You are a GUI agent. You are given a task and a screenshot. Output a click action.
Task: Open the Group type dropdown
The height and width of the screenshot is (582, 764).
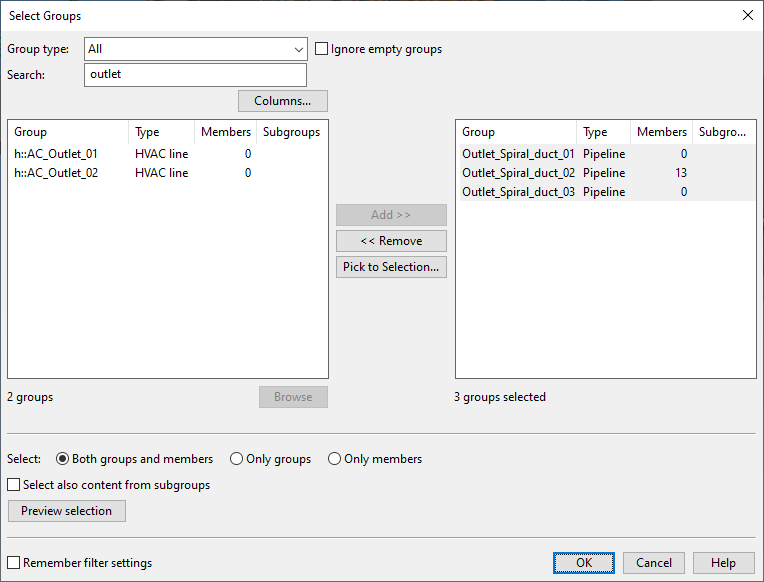(196, 49)
